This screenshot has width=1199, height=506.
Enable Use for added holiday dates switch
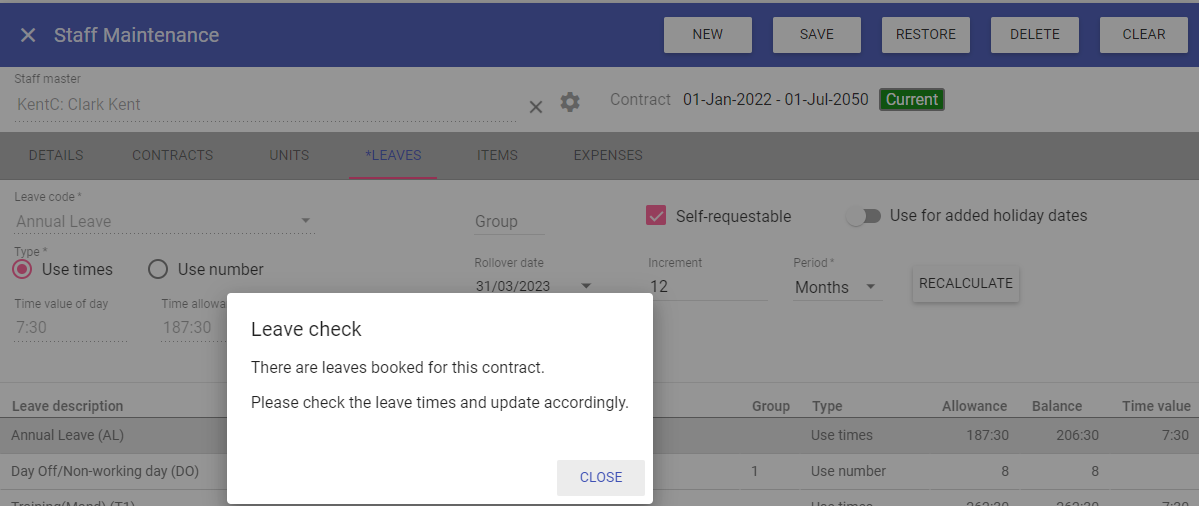(x=864, y=216)
